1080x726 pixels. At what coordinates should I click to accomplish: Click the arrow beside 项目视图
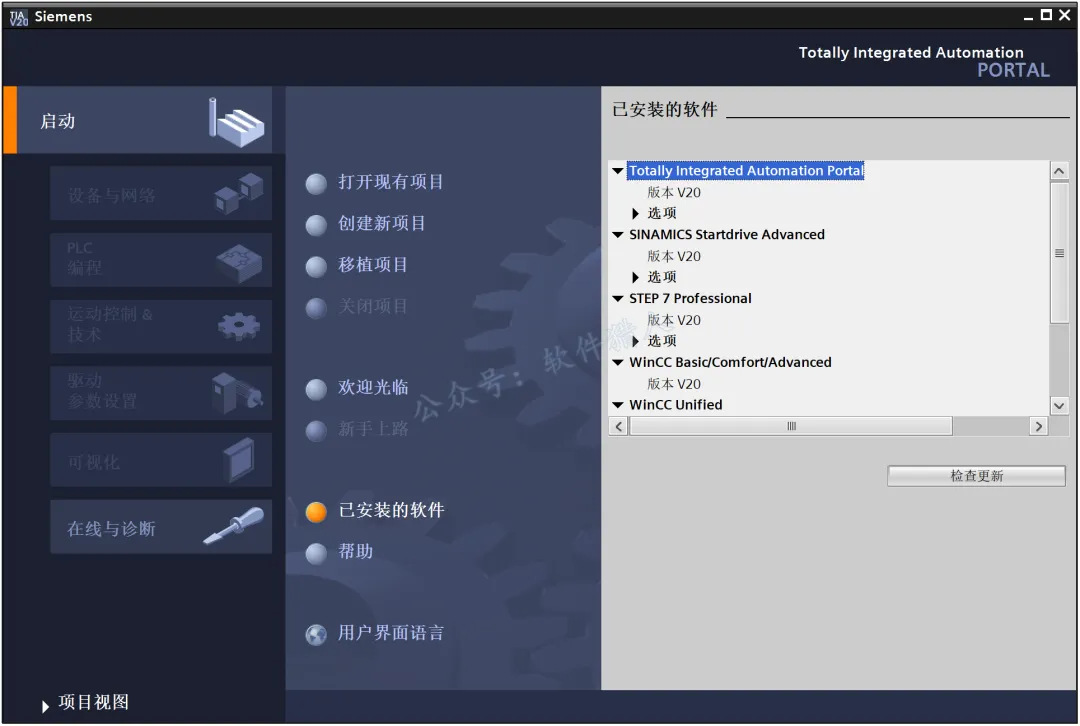coord(45,707)
